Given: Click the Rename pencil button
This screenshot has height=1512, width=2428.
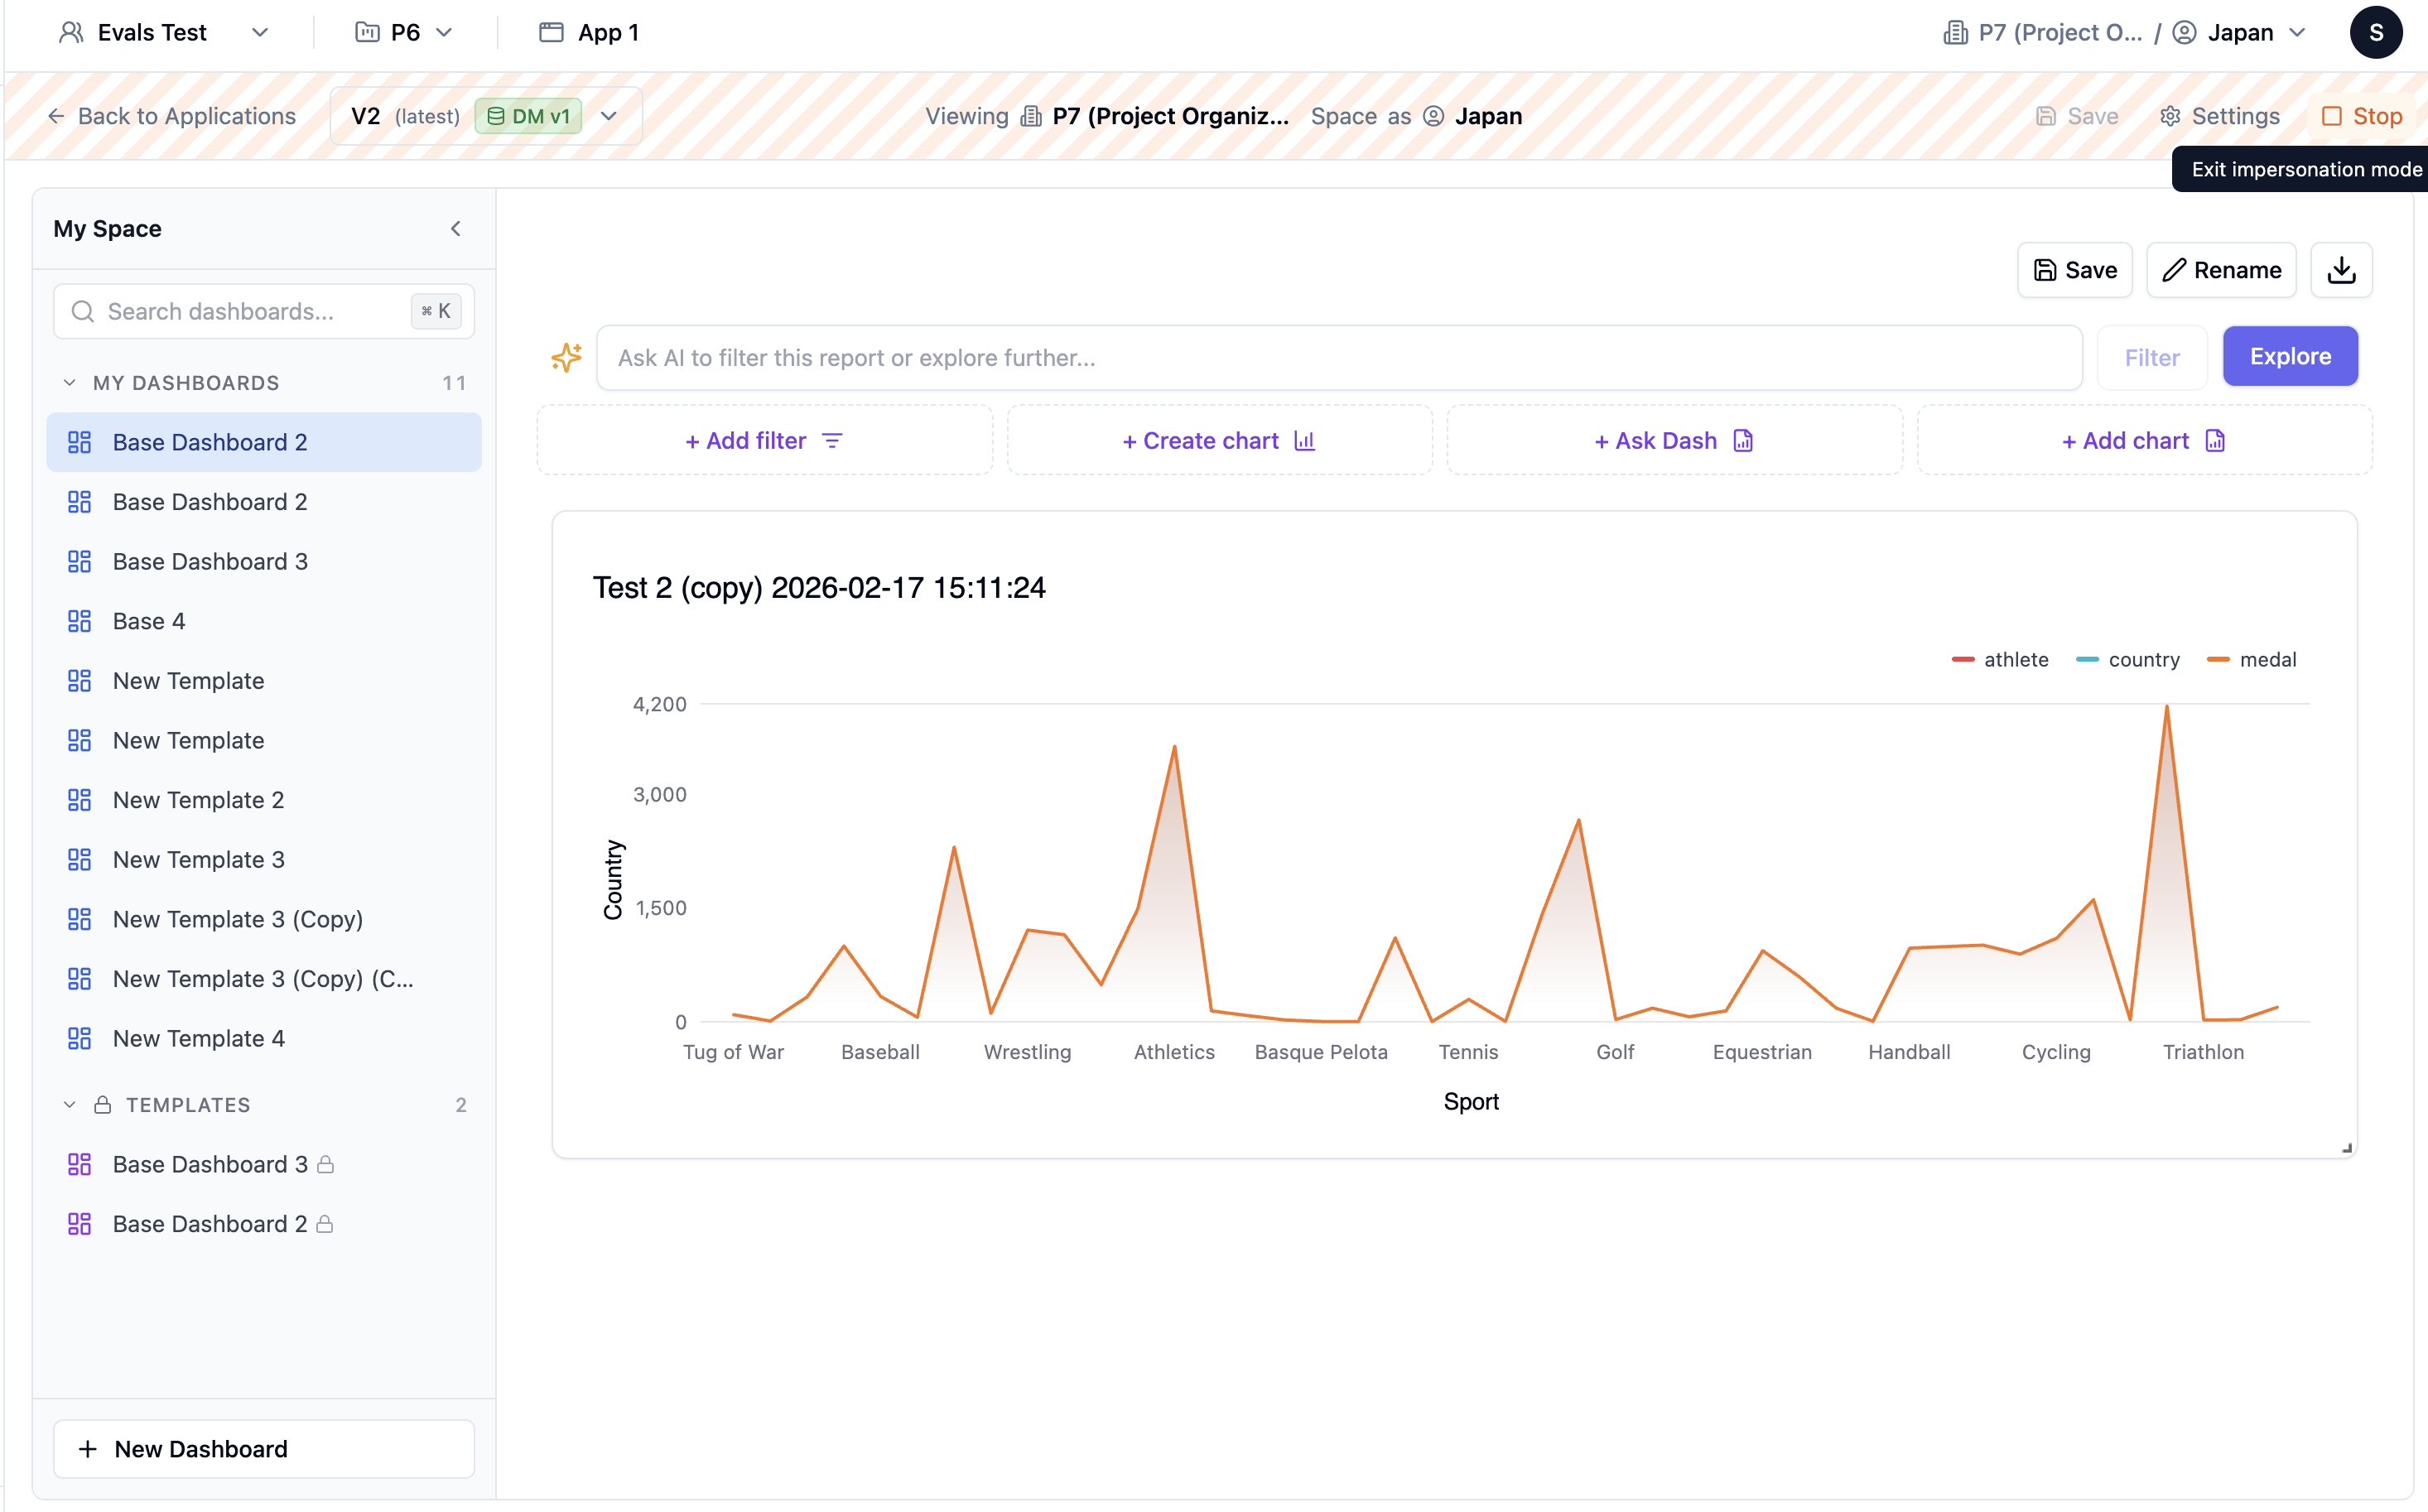Looking at the screenshot, I should click(x=2221, y=270).
